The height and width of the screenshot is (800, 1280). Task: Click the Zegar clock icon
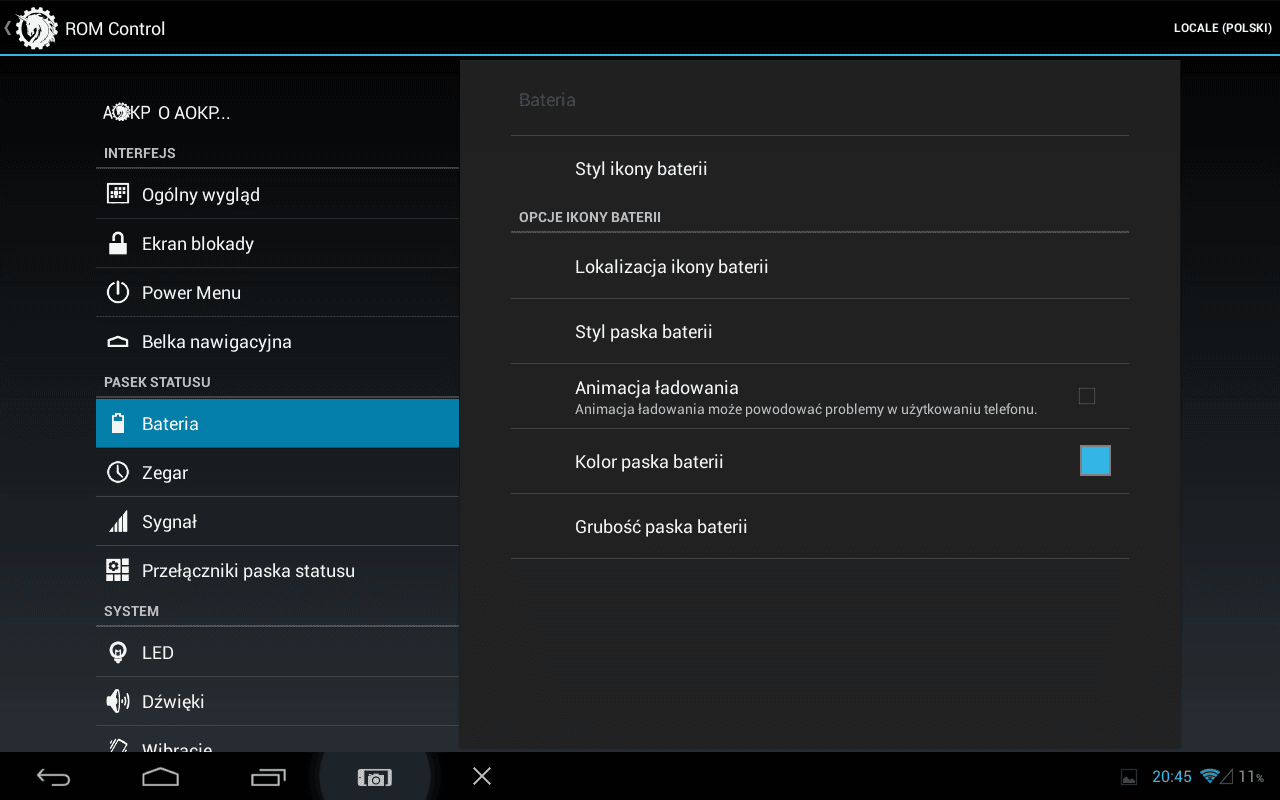[118, 472]
